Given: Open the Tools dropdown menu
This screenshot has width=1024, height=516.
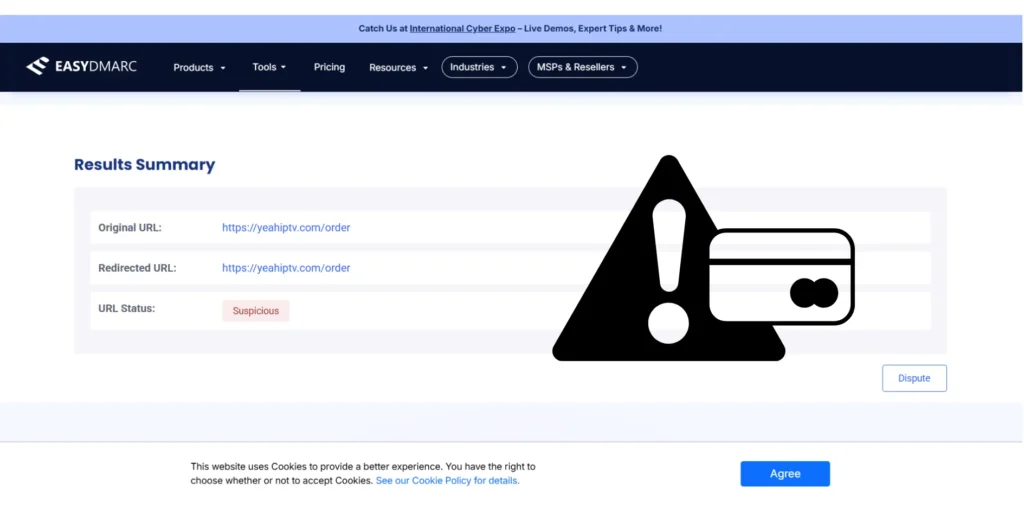Looking at the screenshot, I should [269, 67].
